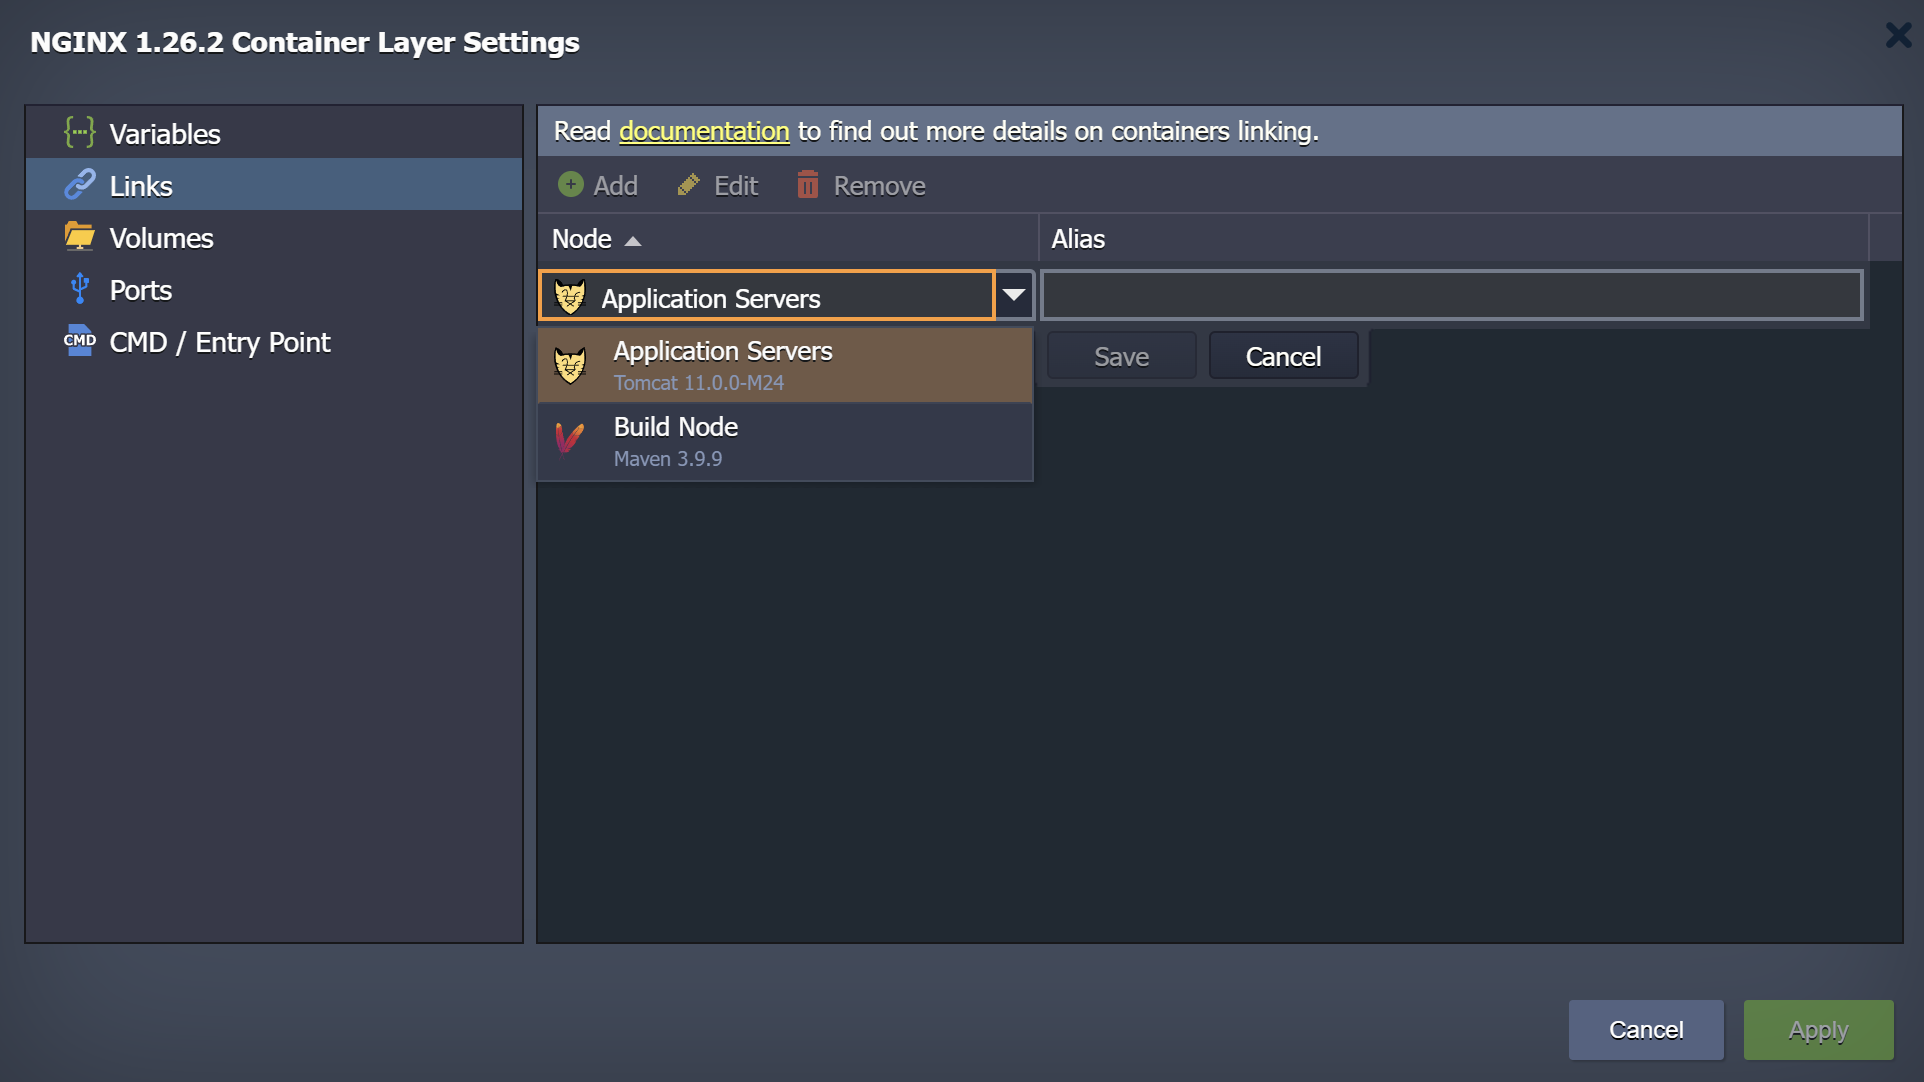Image resolution: width=1924 pixels, height=1082 pixels.
Task: Expand the Node dropdown selector
Action: pos(1015,297)
